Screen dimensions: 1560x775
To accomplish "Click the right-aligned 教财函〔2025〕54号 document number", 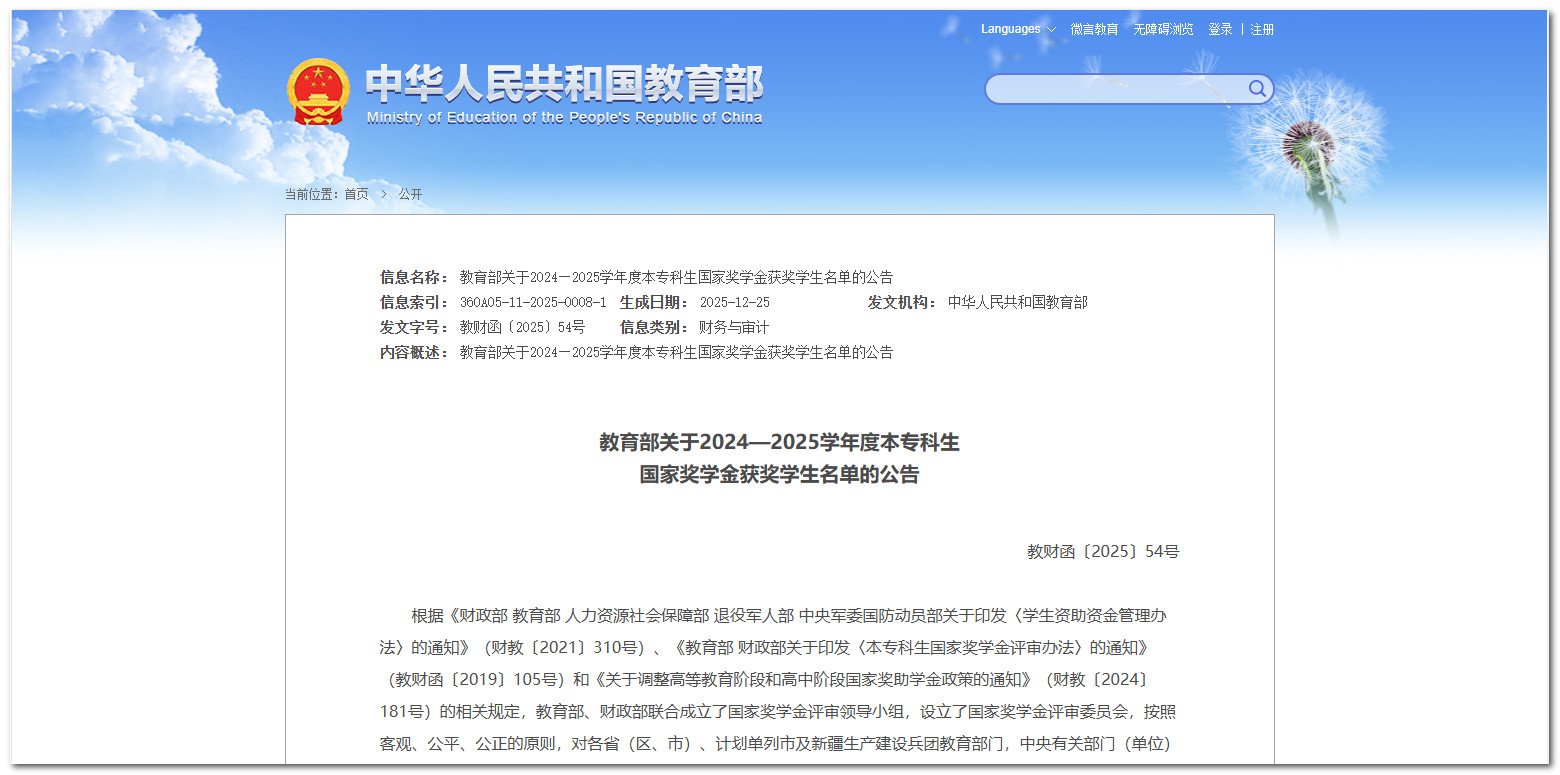I will 1103,551.
